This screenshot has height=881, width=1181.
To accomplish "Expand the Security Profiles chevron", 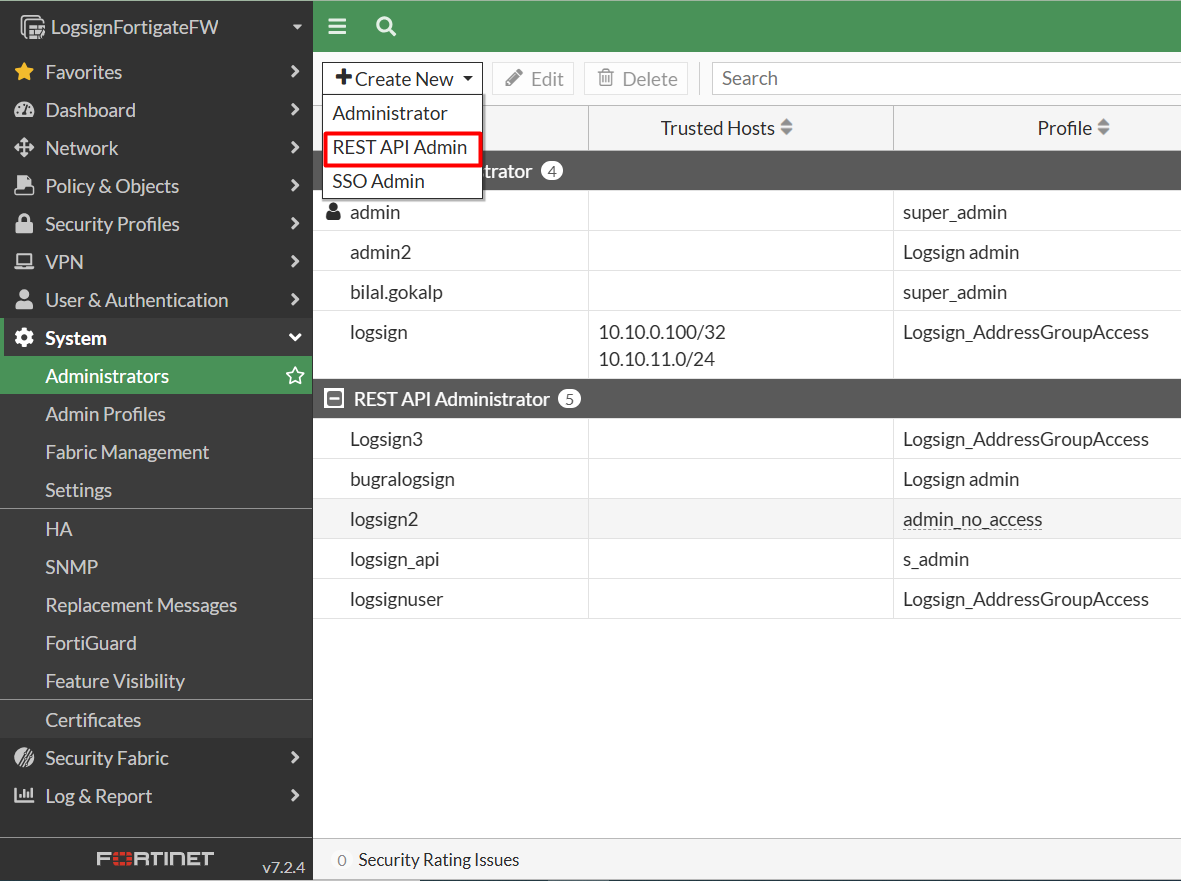I will (294, 224).
